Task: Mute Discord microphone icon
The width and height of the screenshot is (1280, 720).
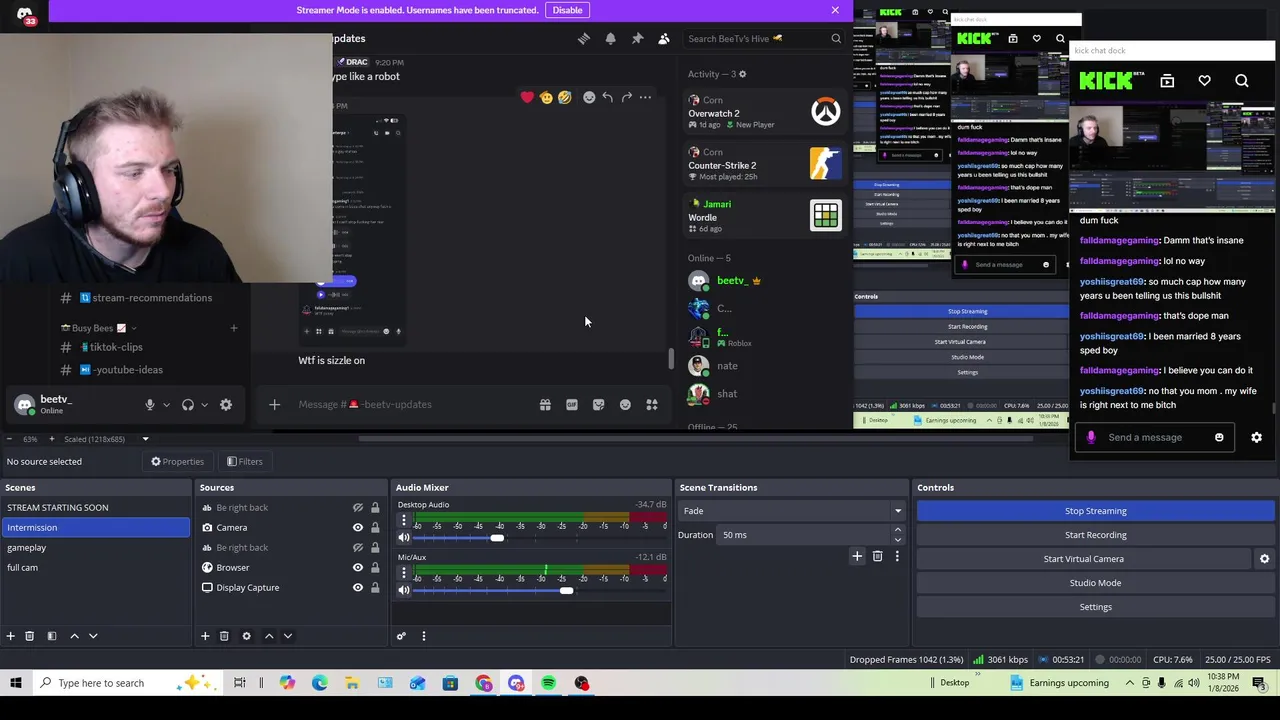Action: click(150, 404)
